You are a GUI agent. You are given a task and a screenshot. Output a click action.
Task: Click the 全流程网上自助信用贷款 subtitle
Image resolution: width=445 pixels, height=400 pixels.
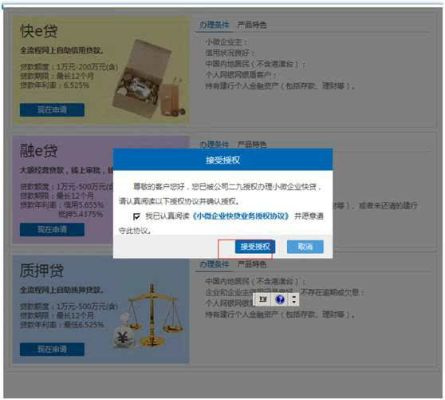tap(62, 51)
